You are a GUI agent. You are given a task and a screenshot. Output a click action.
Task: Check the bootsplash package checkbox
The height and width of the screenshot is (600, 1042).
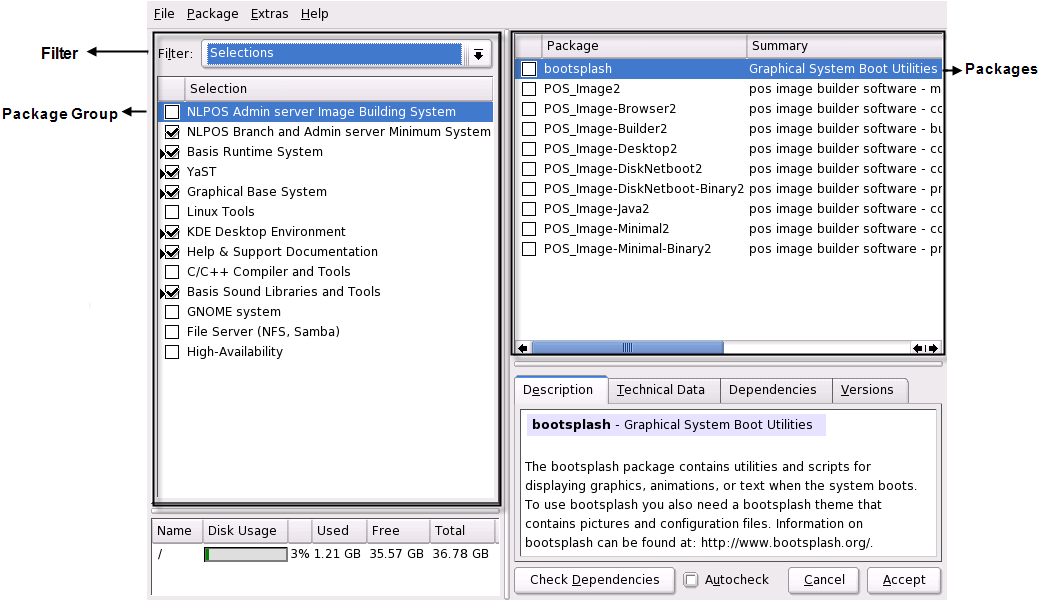[529, 68]
